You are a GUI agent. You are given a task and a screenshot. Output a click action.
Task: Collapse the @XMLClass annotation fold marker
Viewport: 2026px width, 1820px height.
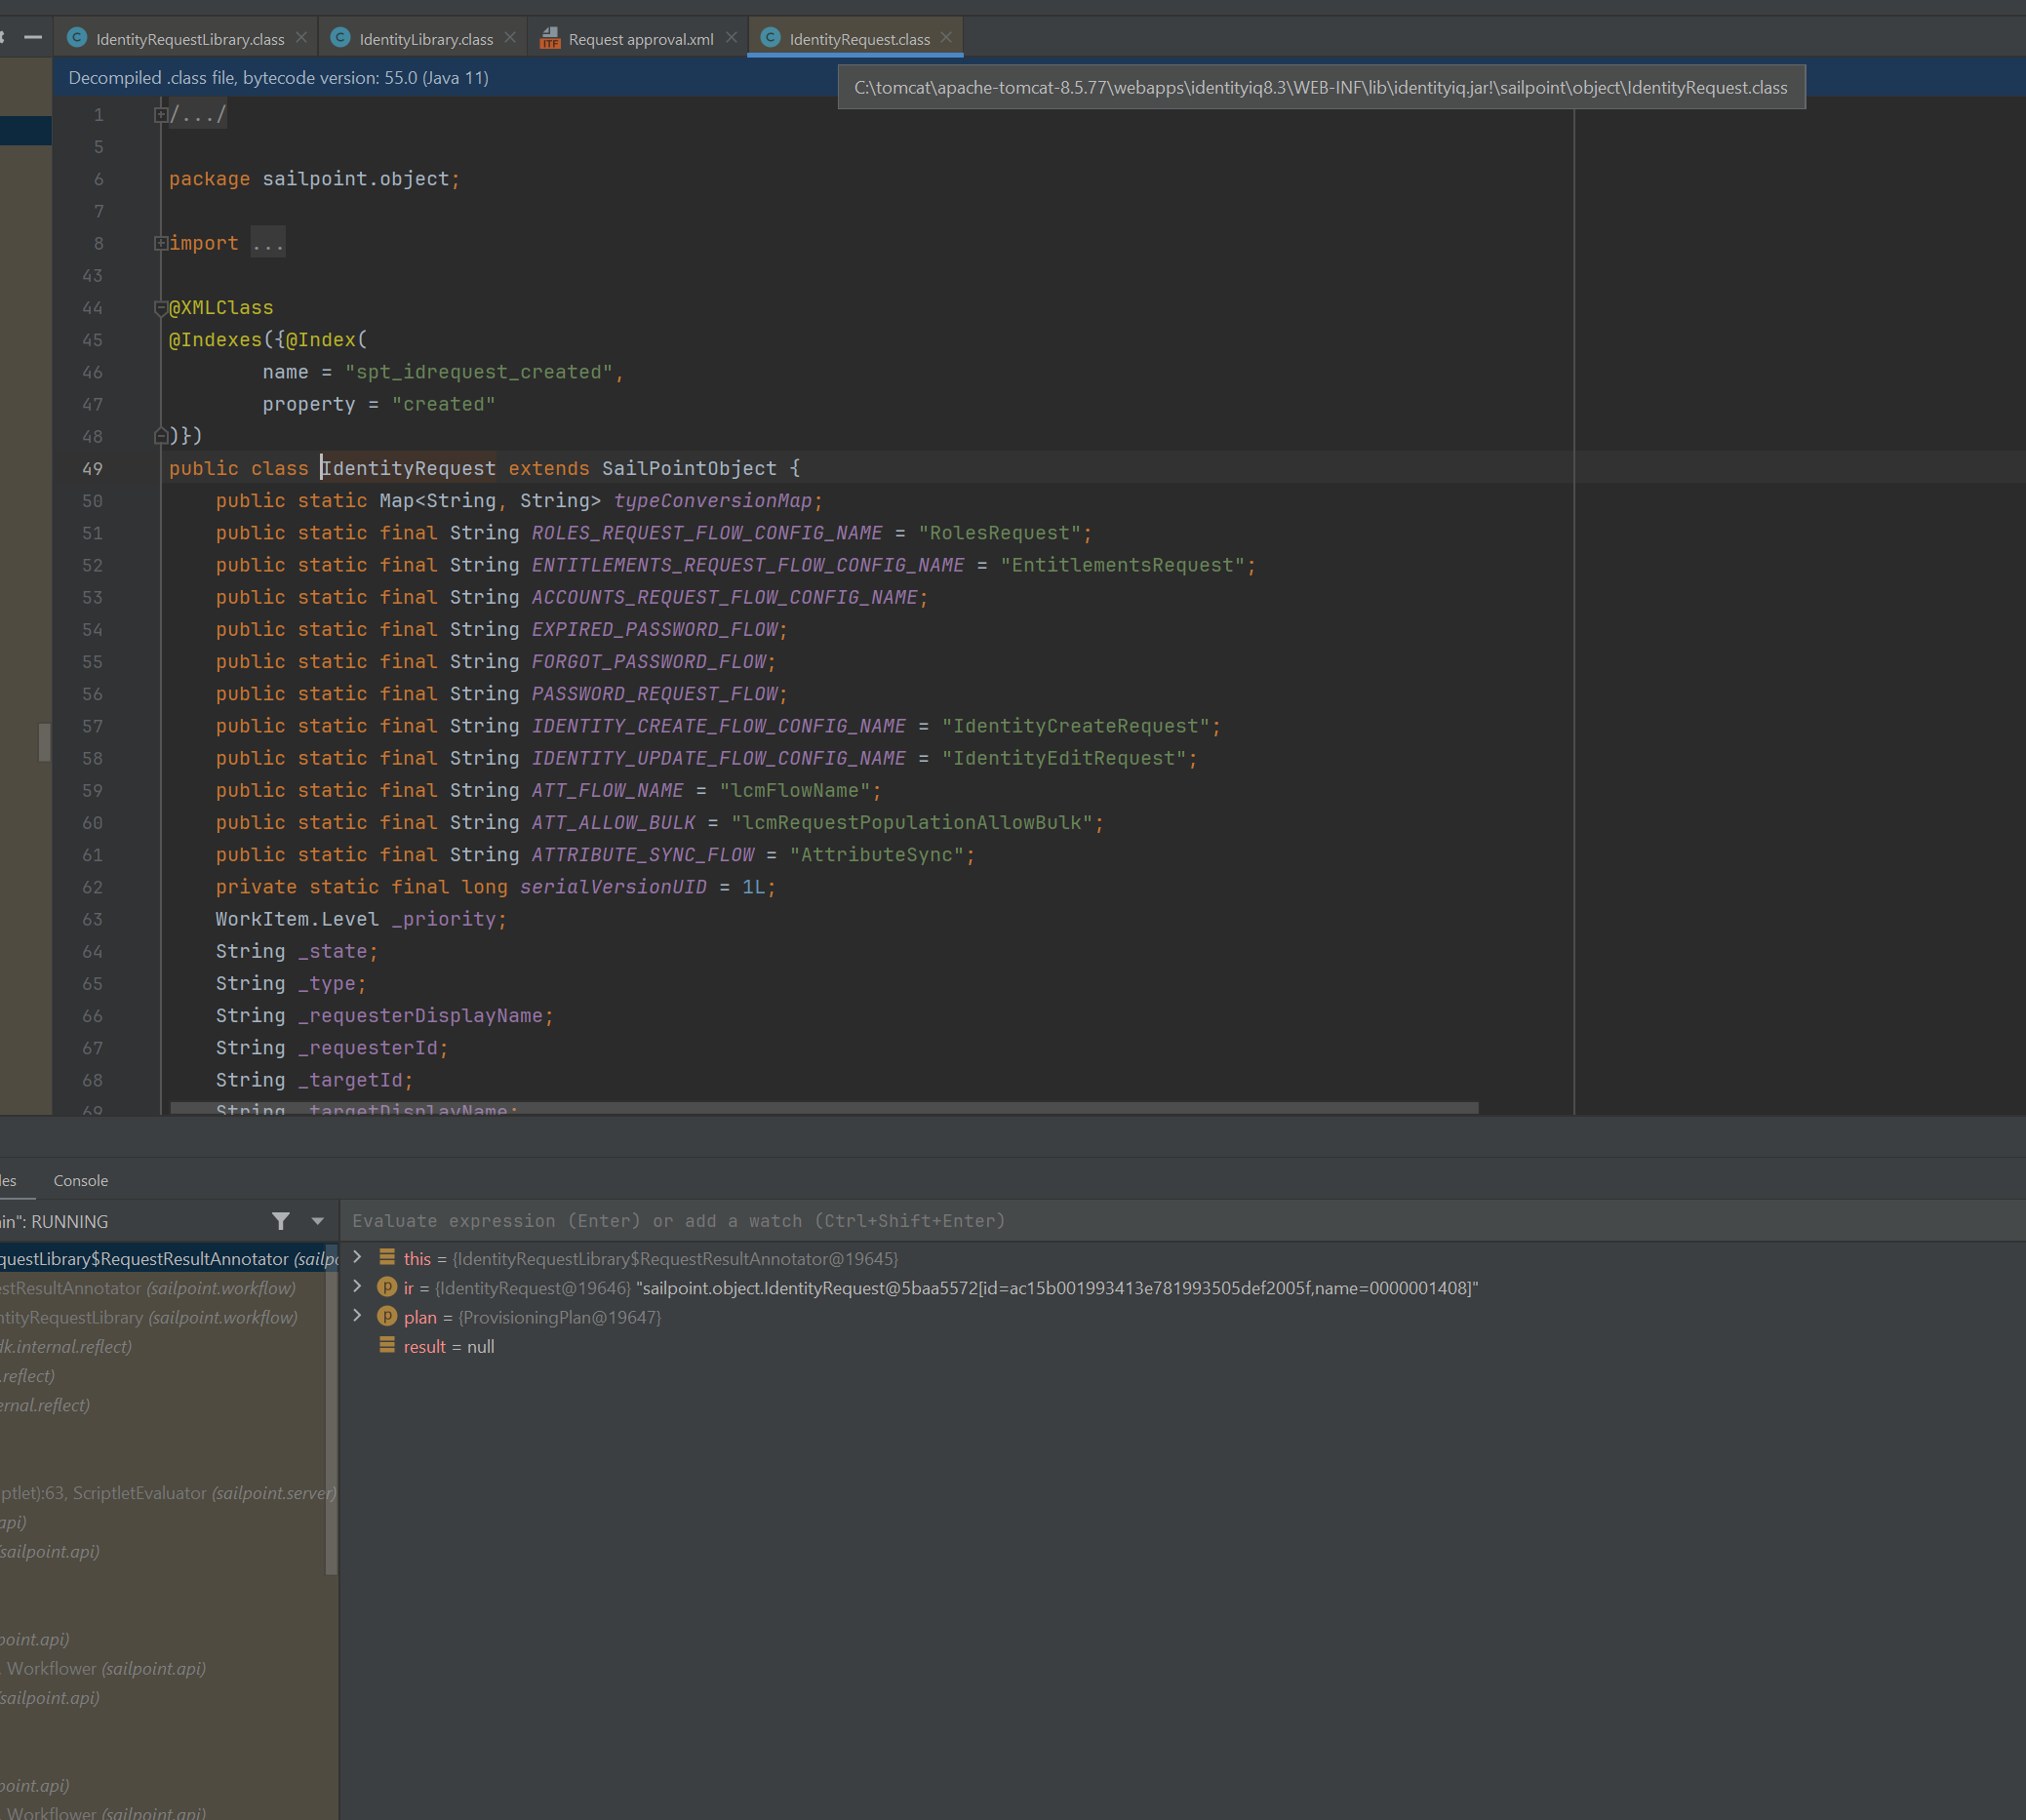point(160,308)
